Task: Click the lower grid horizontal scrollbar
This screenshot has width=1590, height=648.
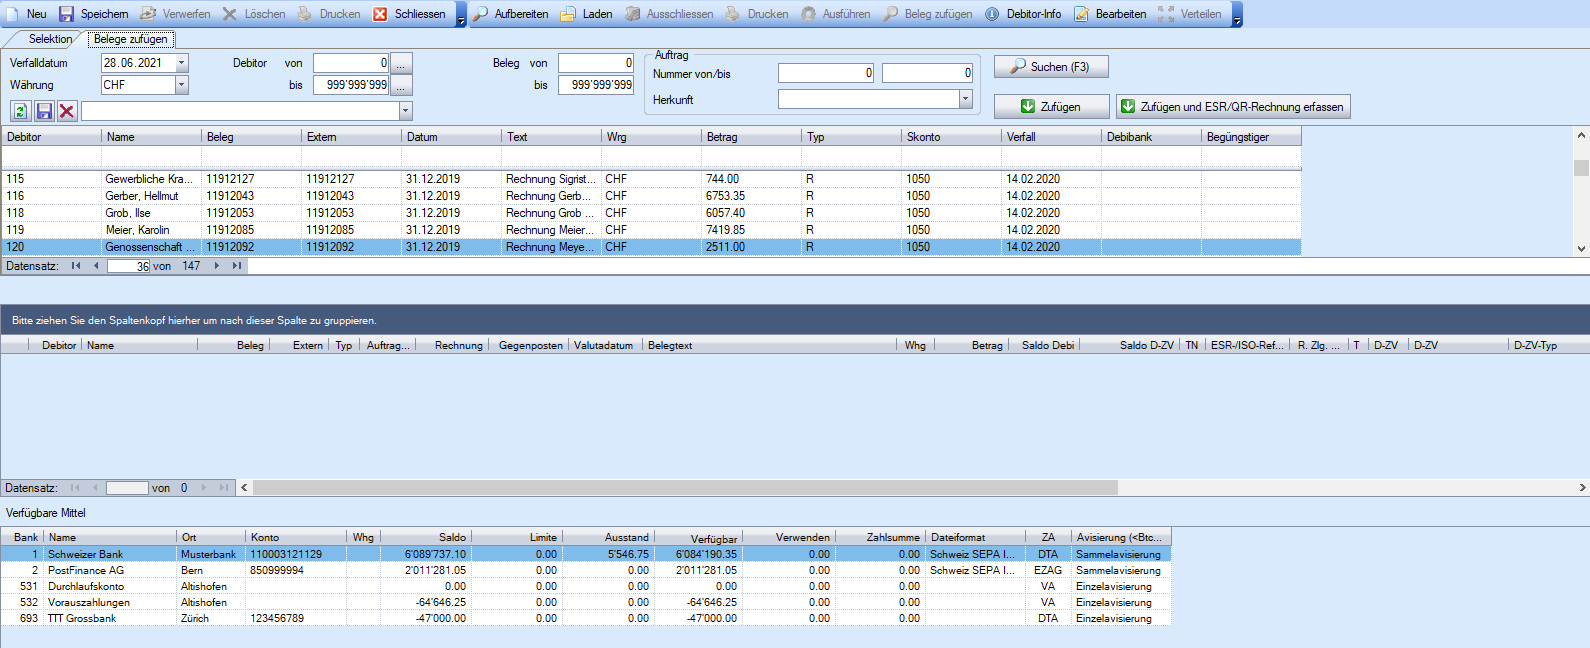Action: [x=685, y=488]
